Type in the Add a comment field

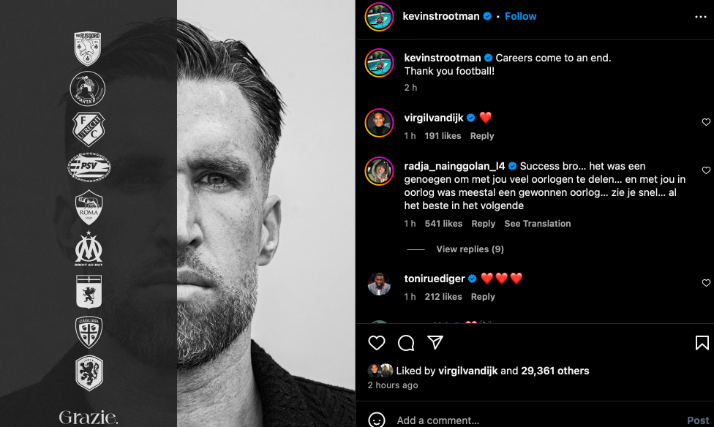[520, 420]
